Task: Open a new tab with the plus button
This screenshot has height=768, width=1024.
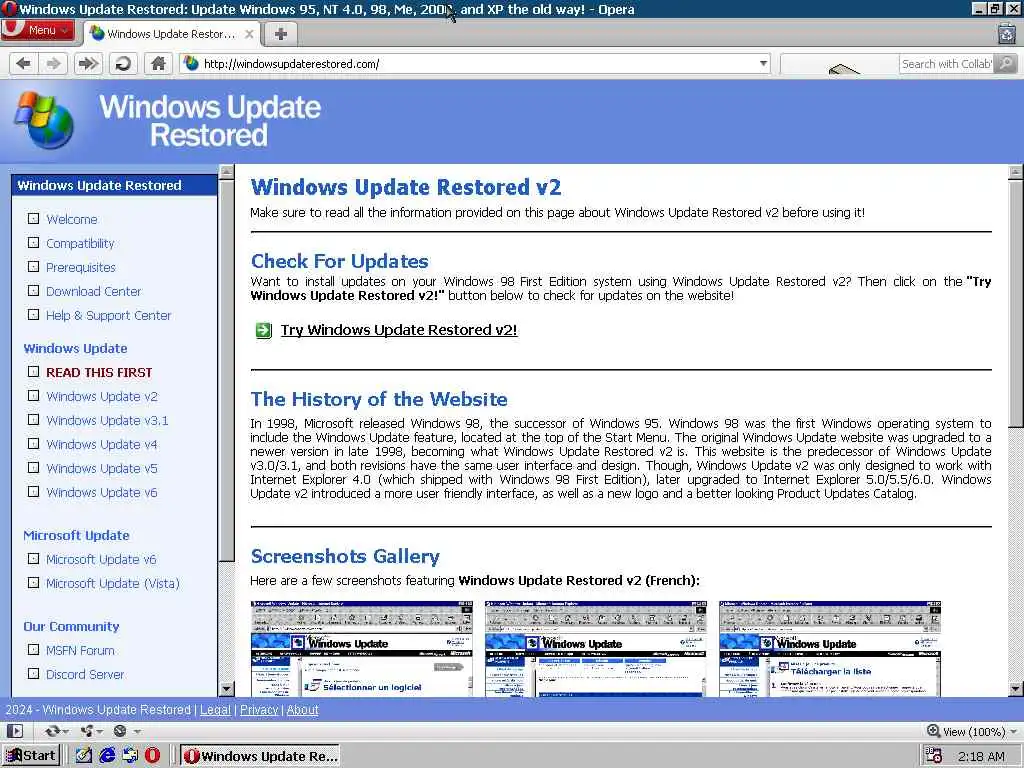Action: coord(281,34)
